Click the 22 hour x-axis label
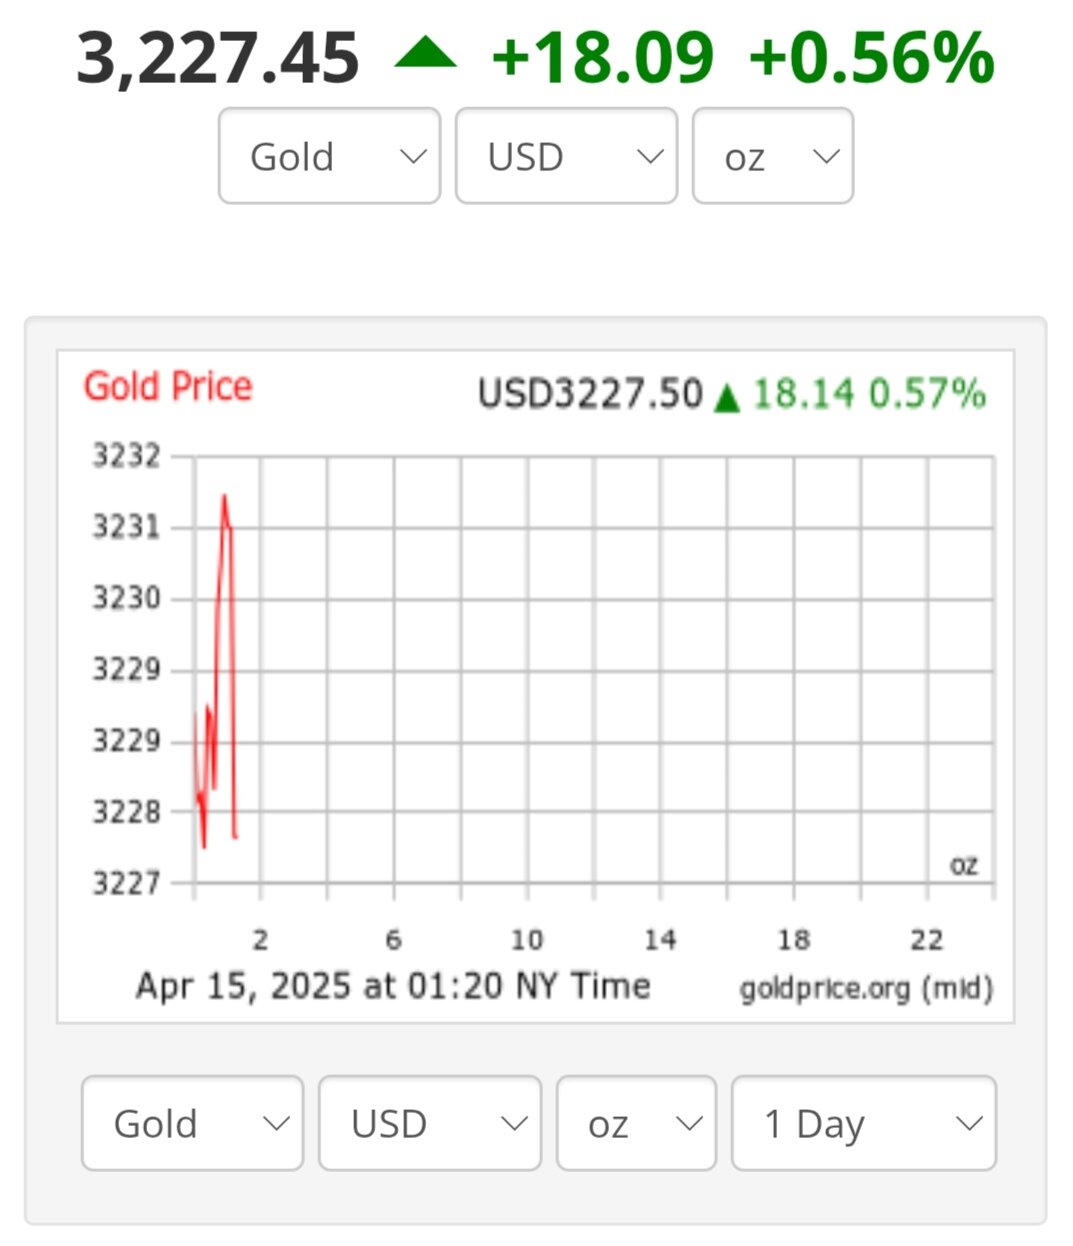 click(x=927, y=940)
